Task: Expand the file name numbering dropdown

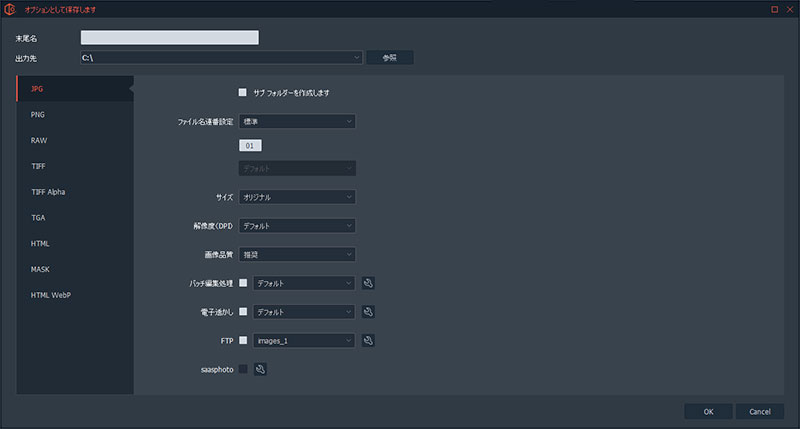Action: [x=297, y=121]
